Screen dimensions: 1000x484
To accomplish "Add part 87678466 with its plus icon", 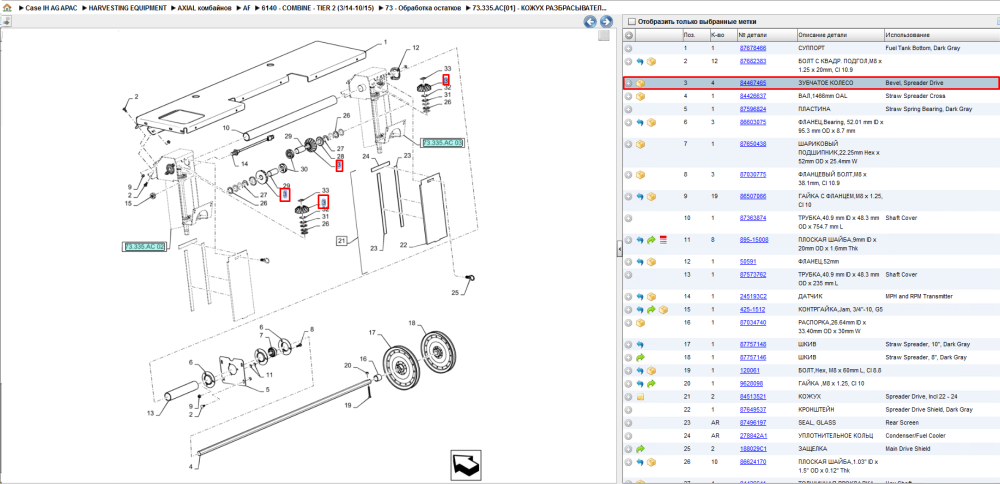I will click(629, 48).
